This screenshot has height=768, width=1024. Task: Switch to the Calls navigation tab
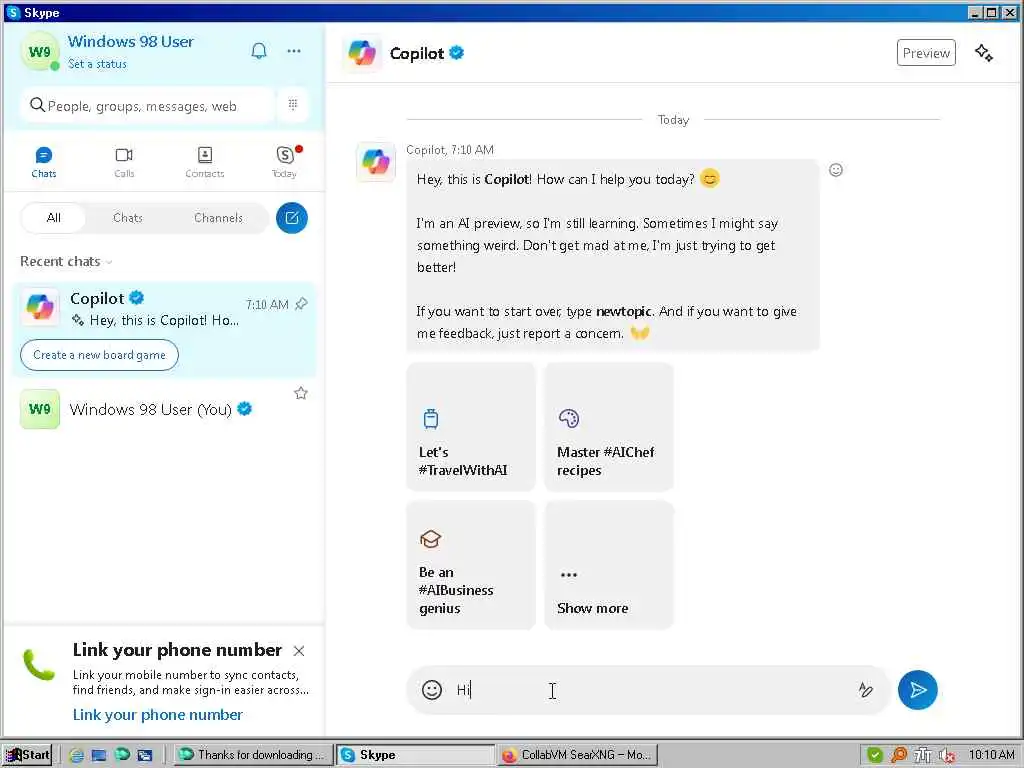[124, 161]
